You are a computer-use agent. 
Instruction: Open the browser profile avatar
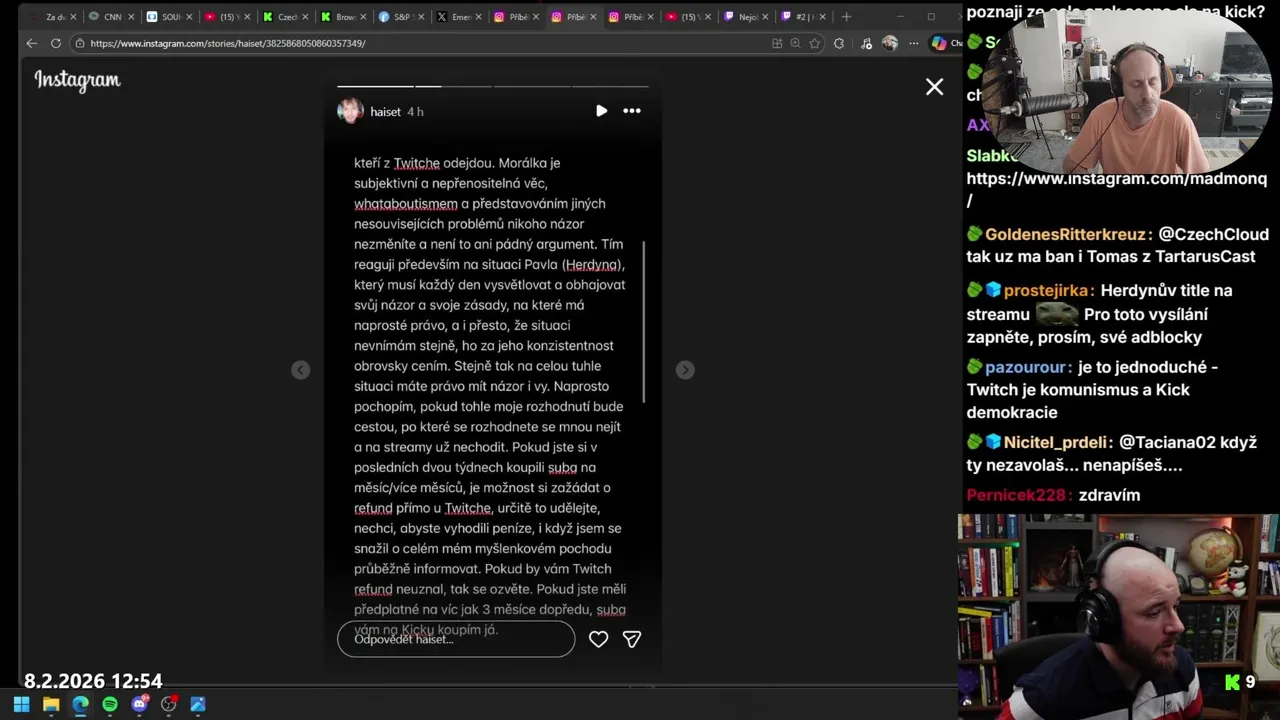click(x=889, y=43)
